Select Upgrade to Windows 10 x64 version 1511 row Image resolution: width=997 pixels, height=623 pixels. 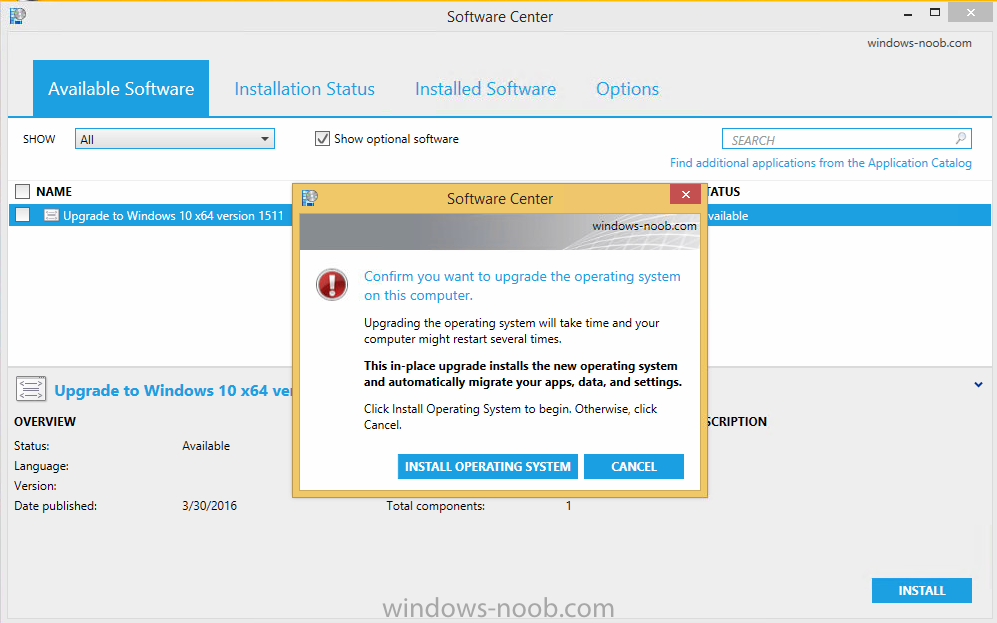[500, 216]
